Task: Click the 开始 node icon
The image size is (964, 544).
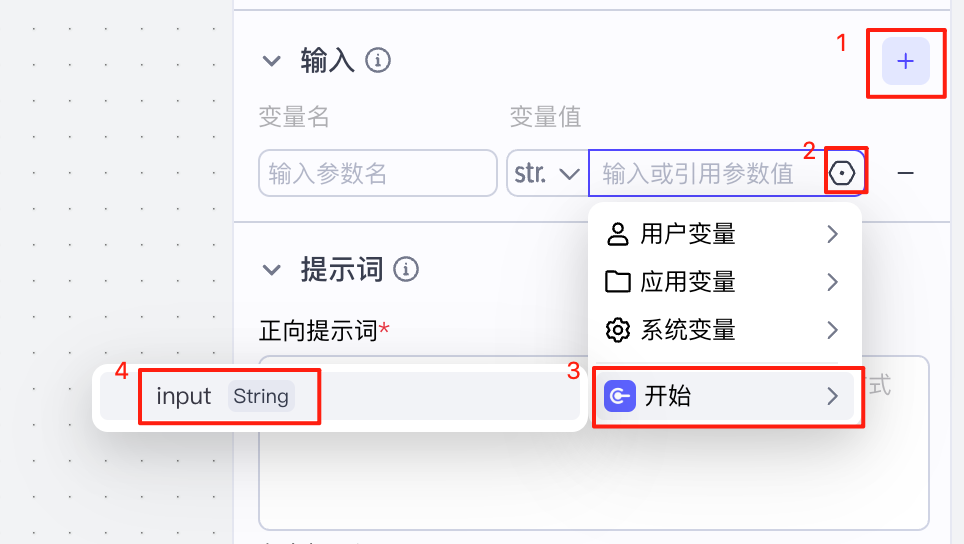Action: 620,396
